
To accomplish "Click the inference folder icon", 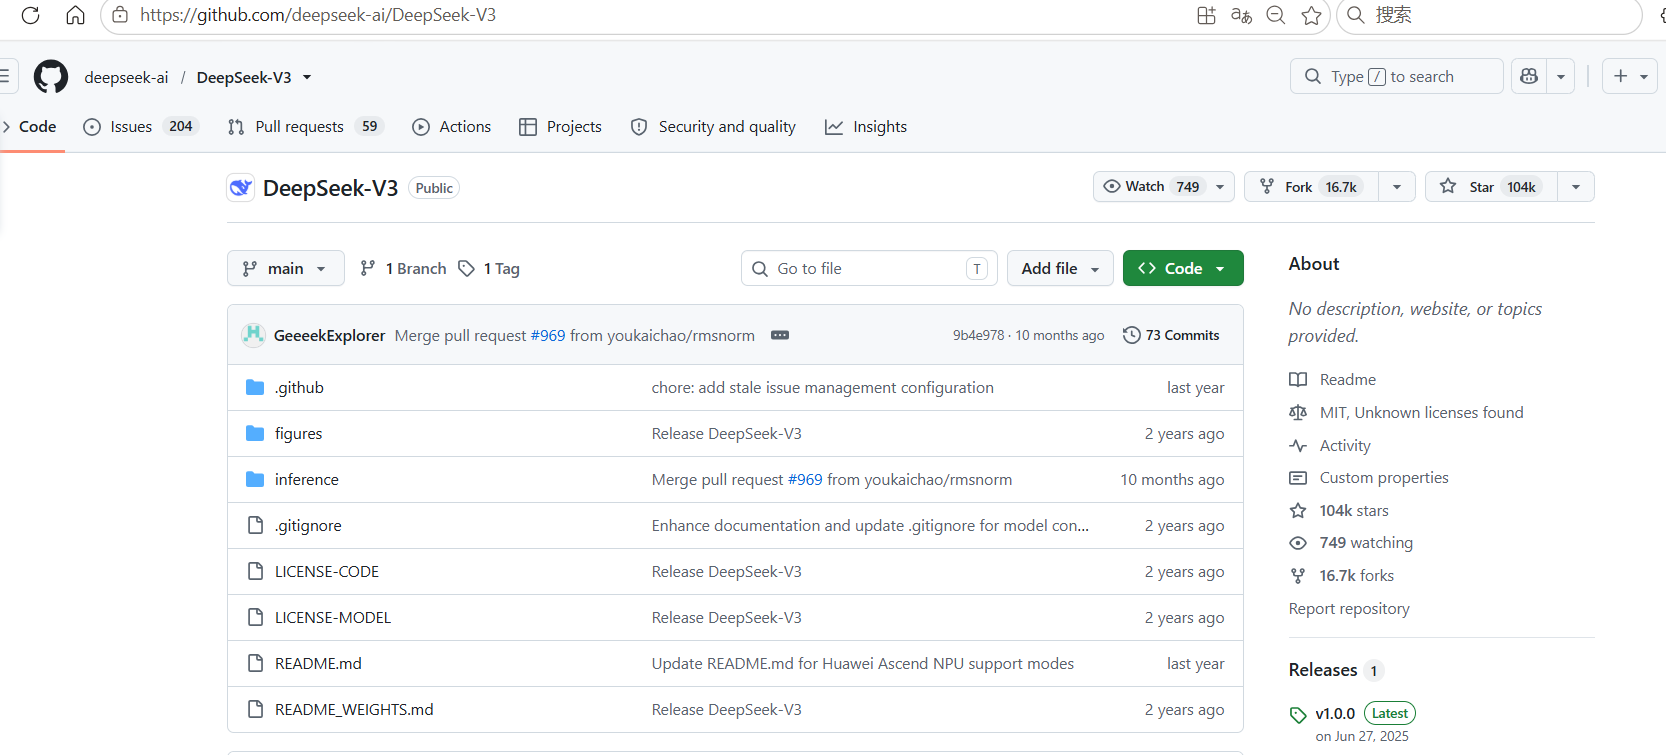I will point(255,479).
